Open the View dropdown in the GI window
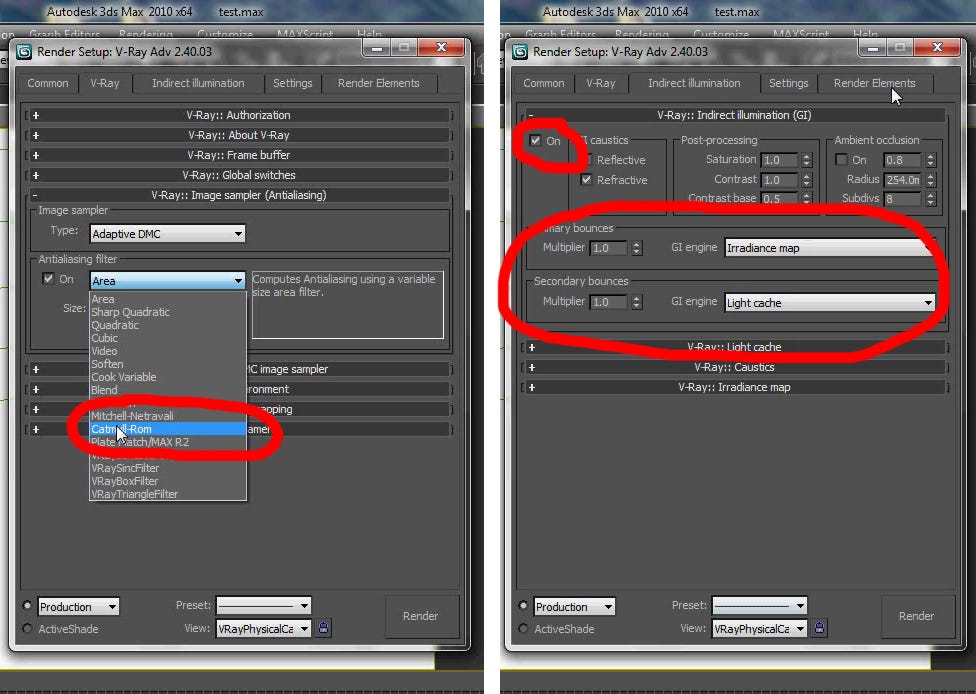The height and width of the screenshot is (694, 976). click(x=759, y=629)
